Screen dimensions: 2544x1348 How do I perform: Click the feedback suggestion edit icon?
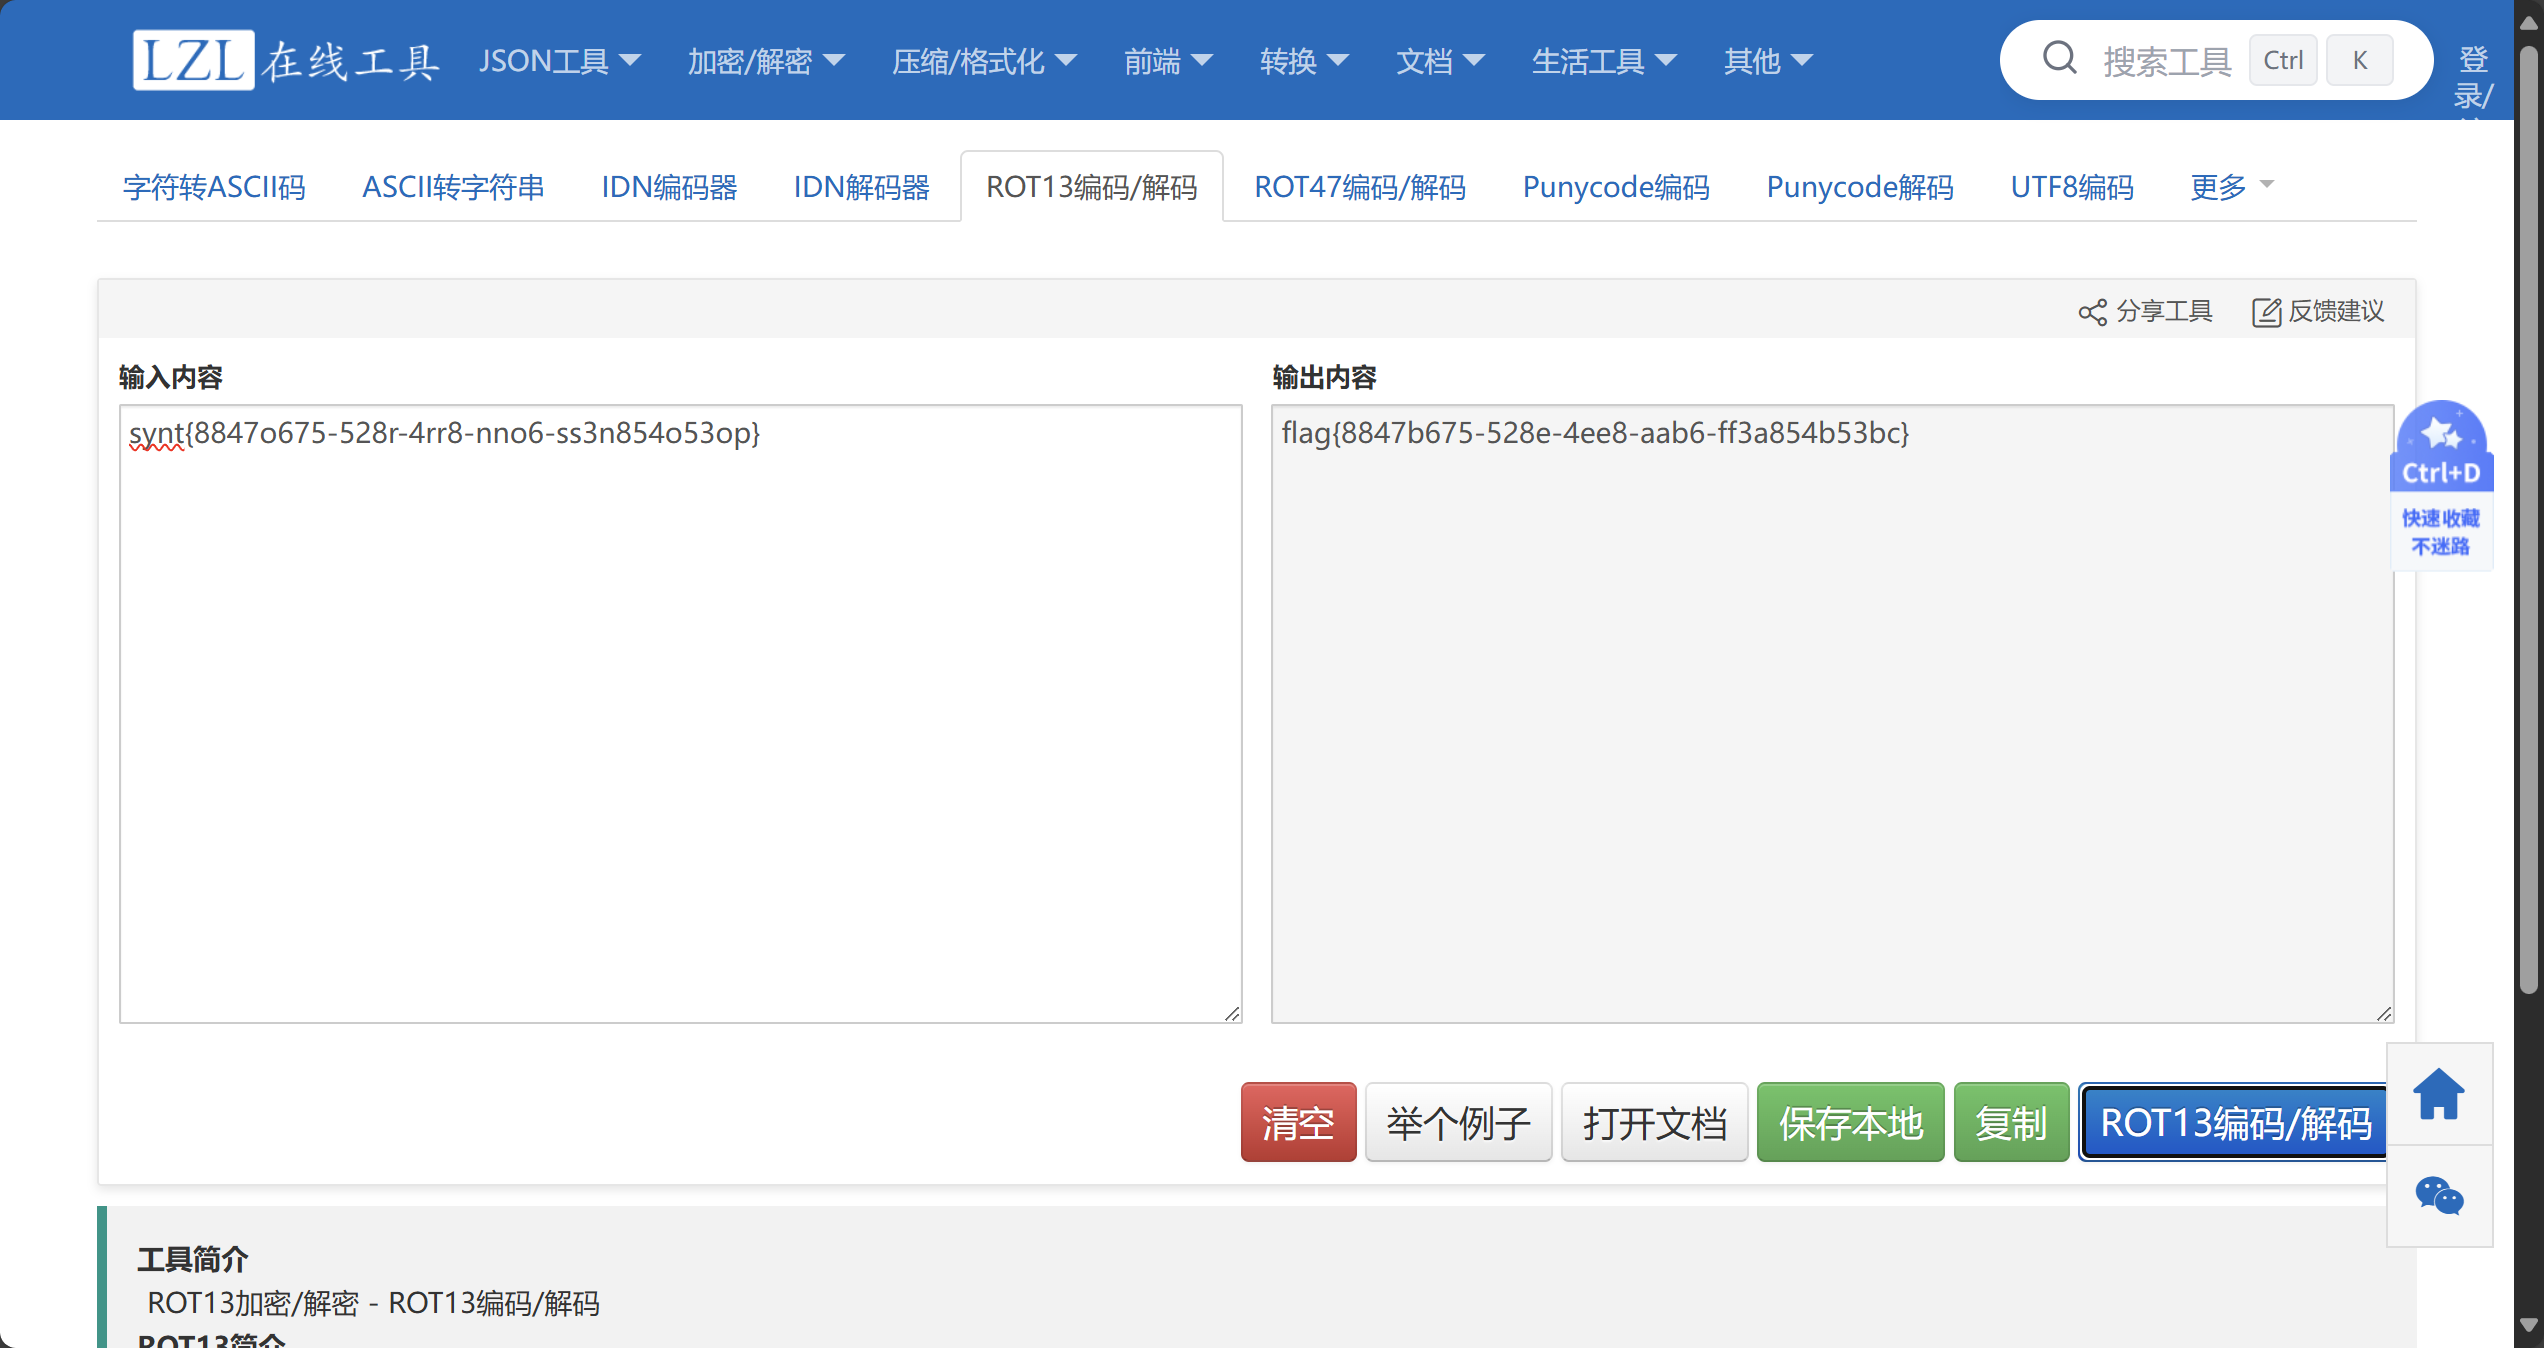point(2265,313)
